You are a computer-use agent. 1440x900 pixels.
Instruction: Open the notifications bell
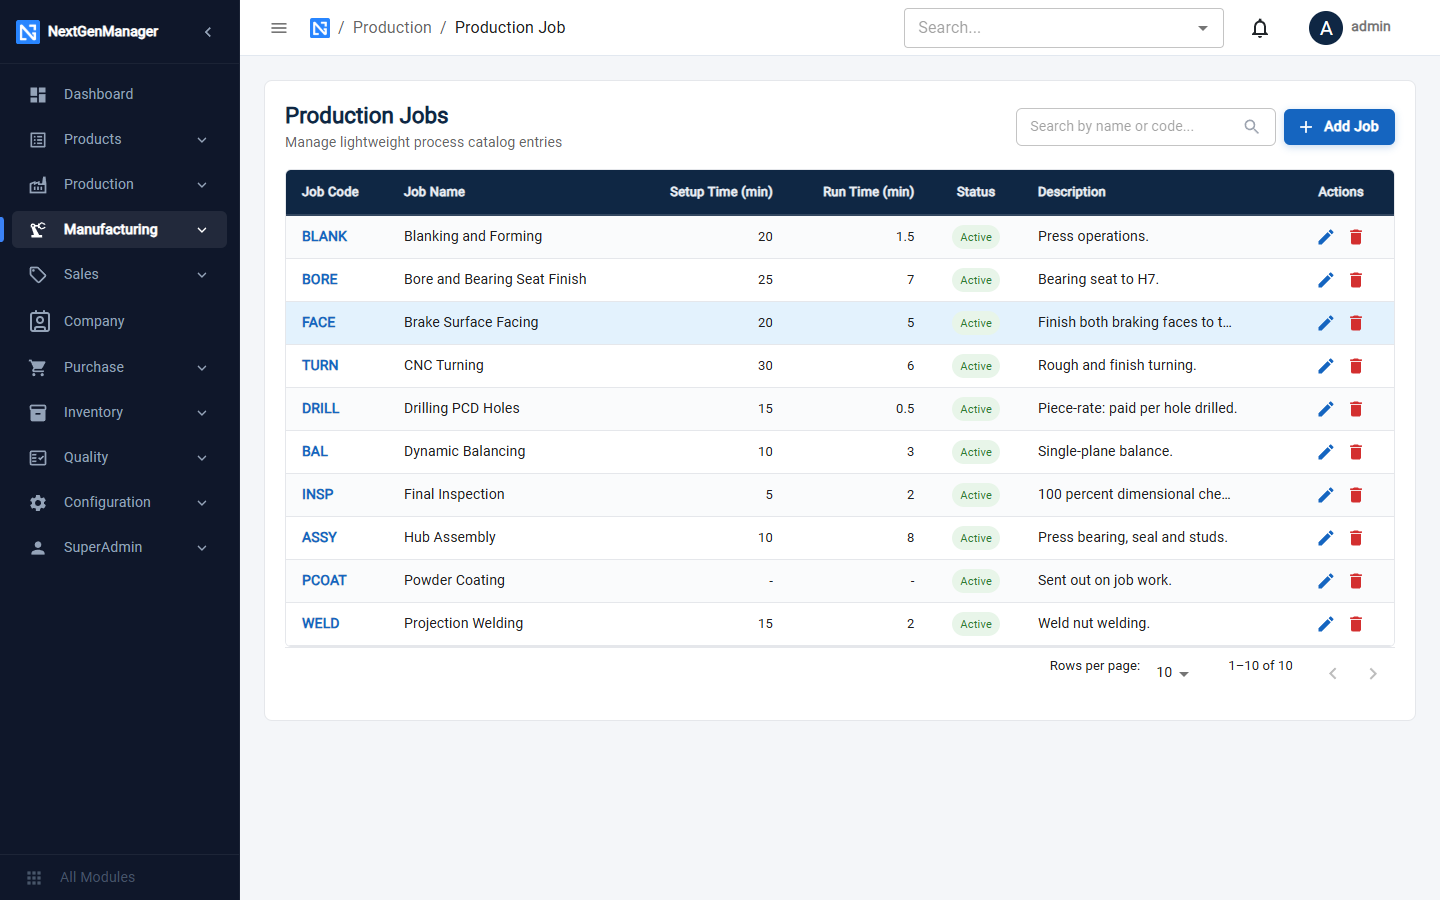click(x=1260, y=28)
